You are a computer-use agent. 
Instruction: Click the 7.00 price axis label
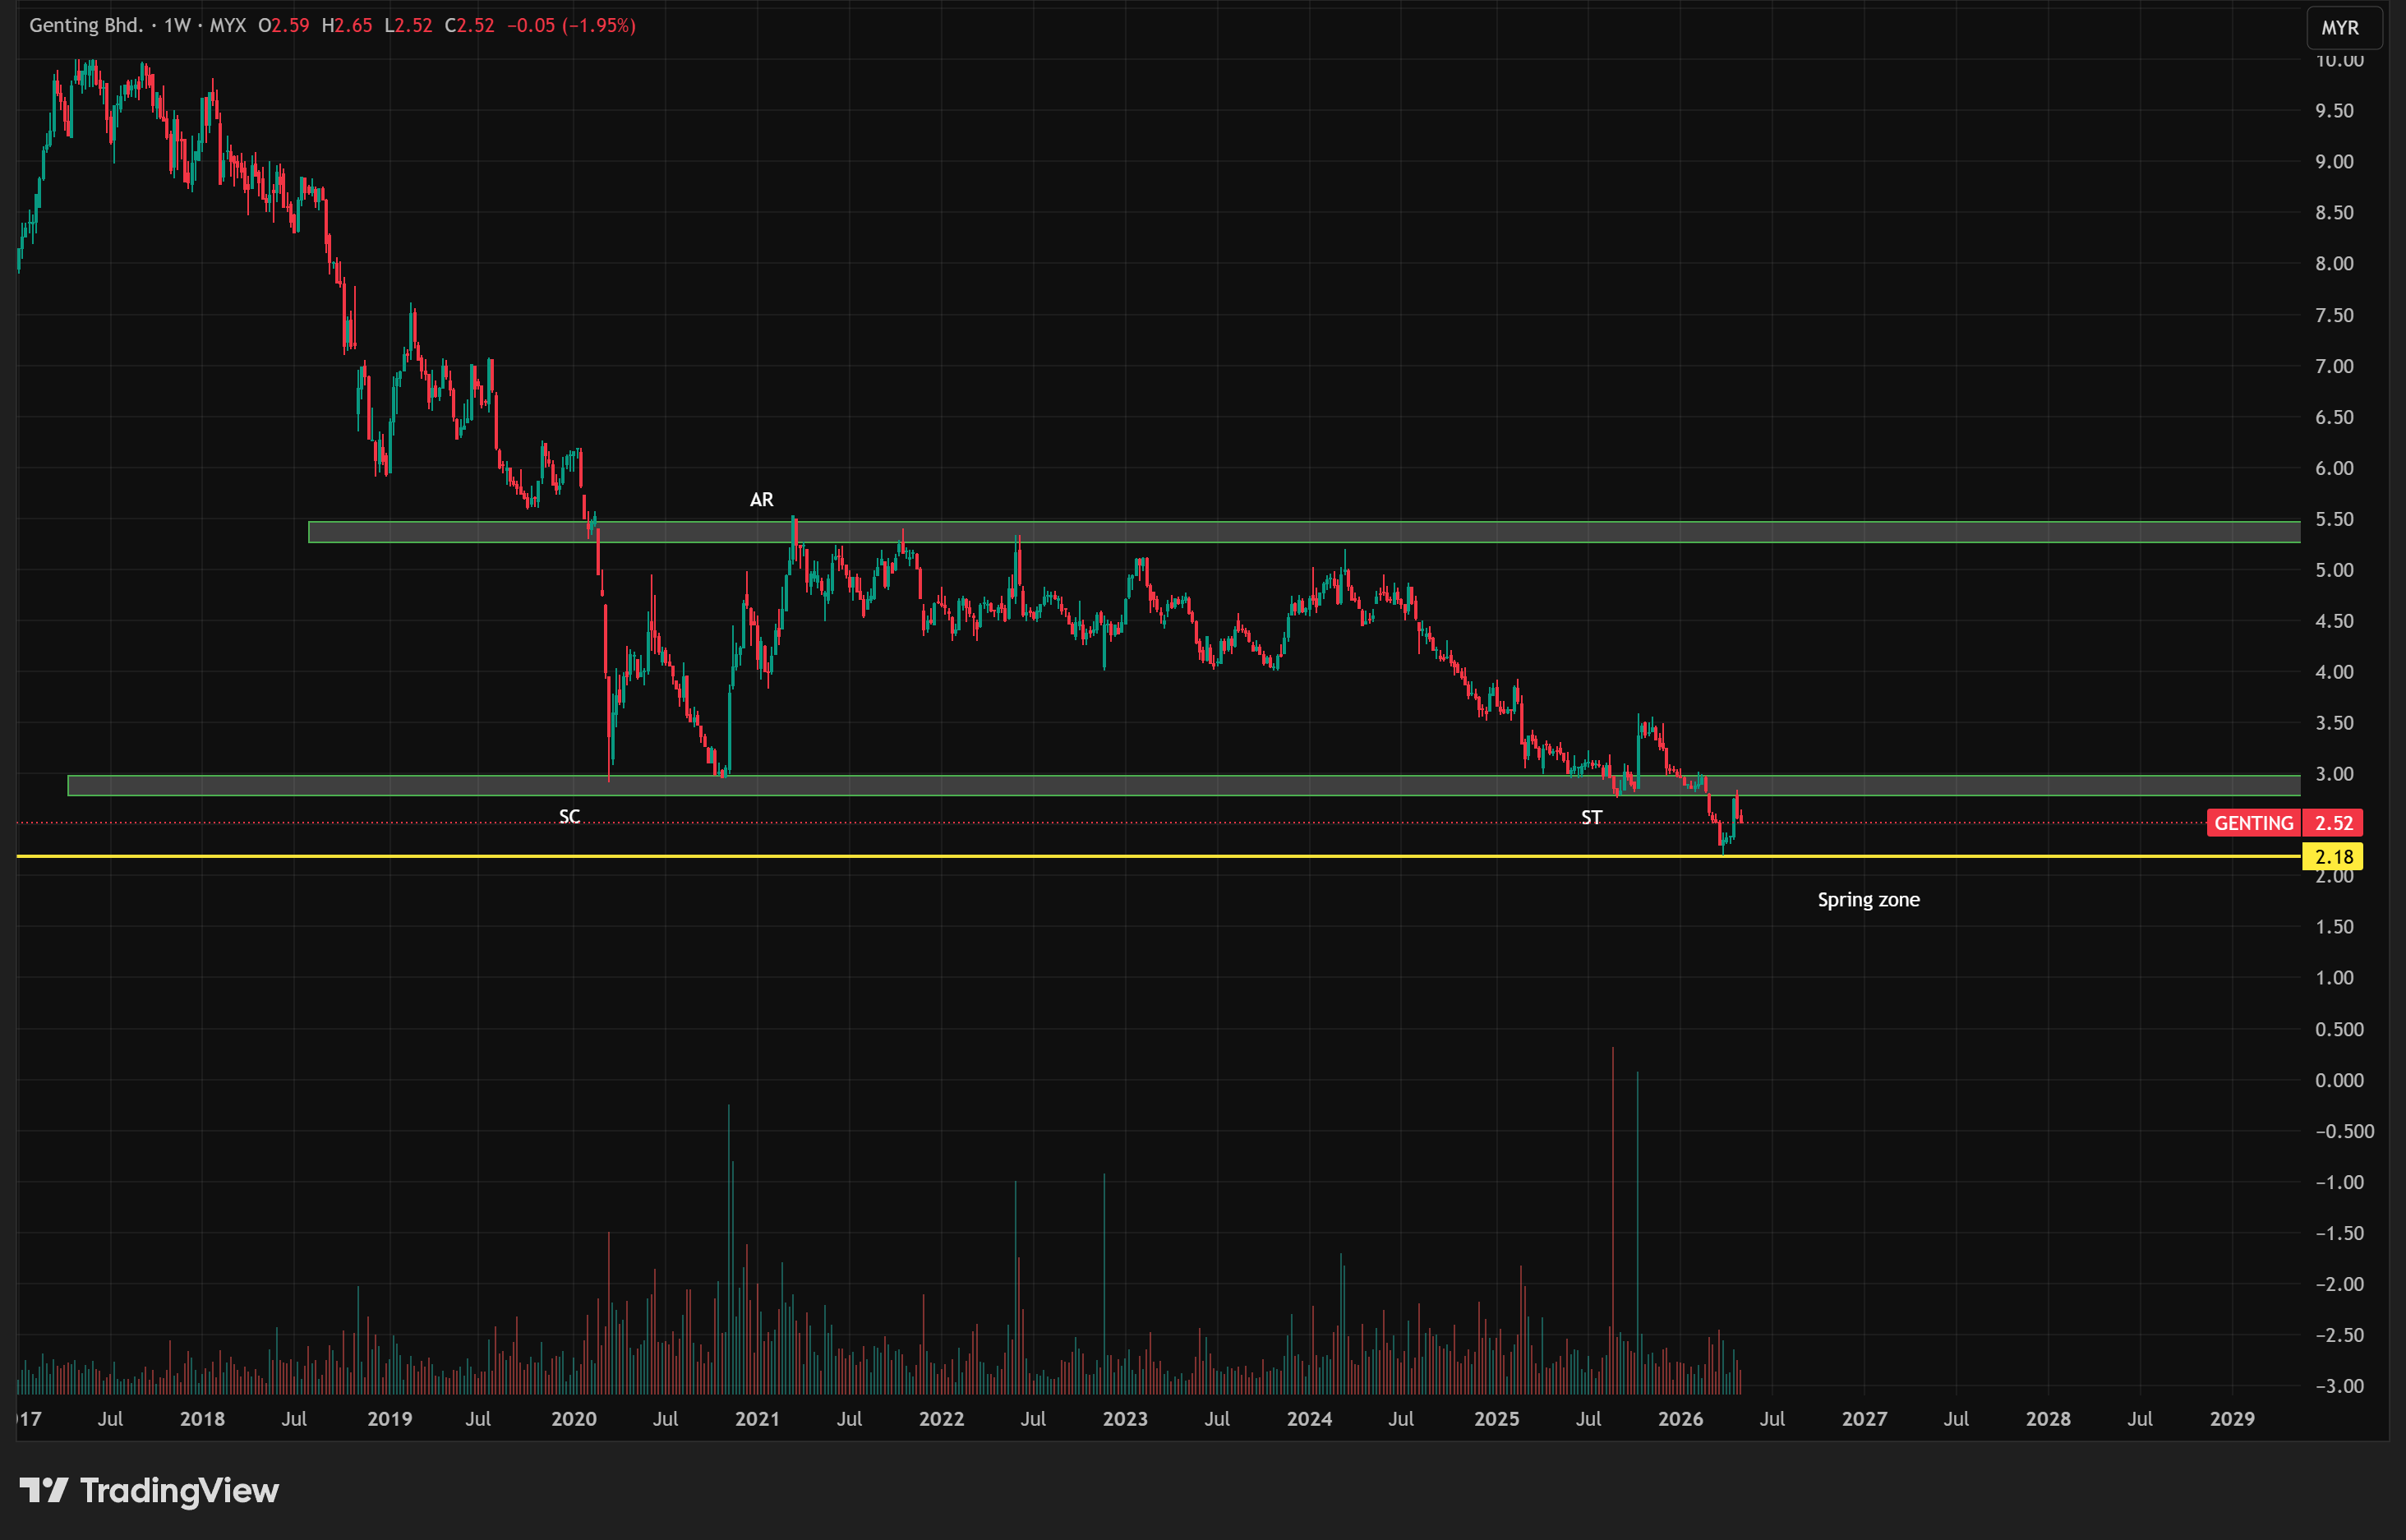(x=2334, y=367)
